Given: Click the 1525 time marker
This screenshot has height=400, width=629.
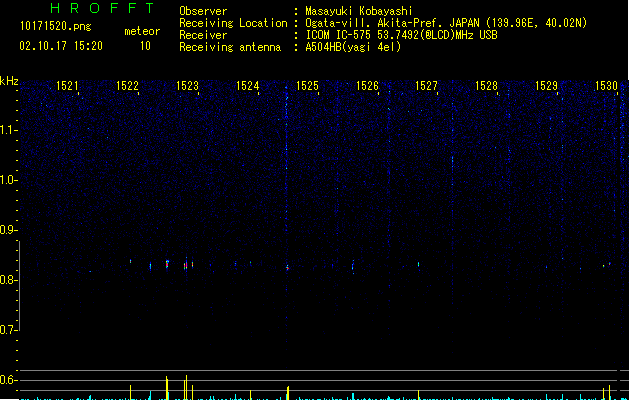Looking at the screenshot, I should (307, 86).
